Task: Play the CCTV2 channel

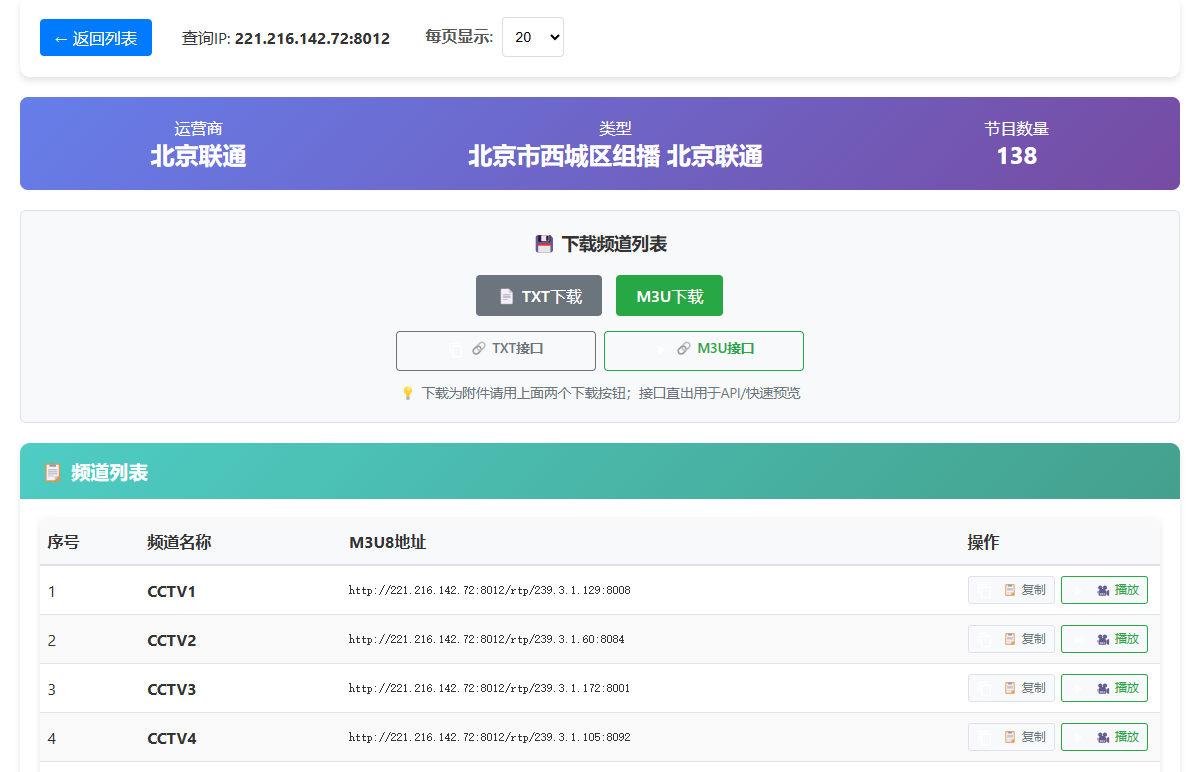Action: click(1104, 639)
